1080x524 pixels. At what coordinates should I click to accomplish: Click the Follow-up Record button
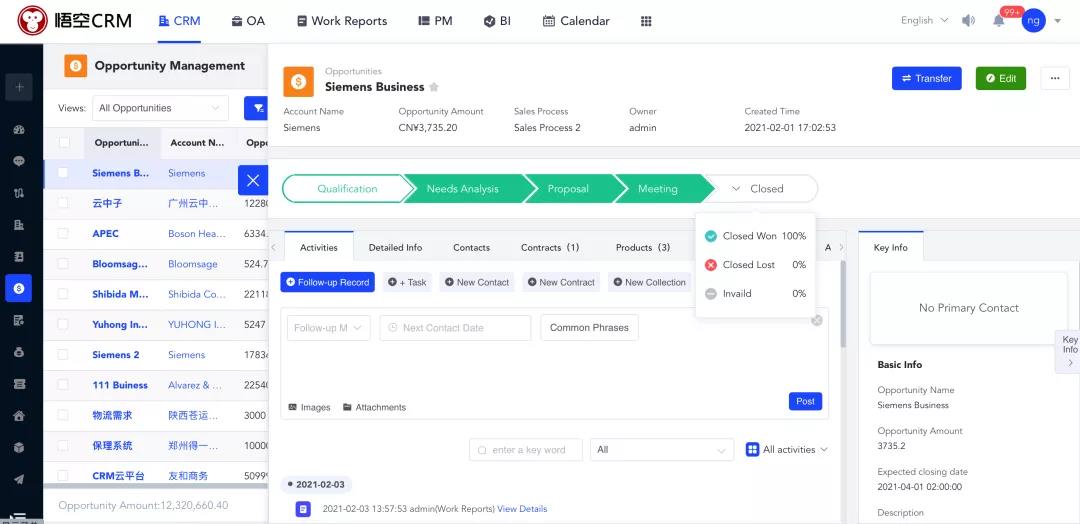coord(327,282)
